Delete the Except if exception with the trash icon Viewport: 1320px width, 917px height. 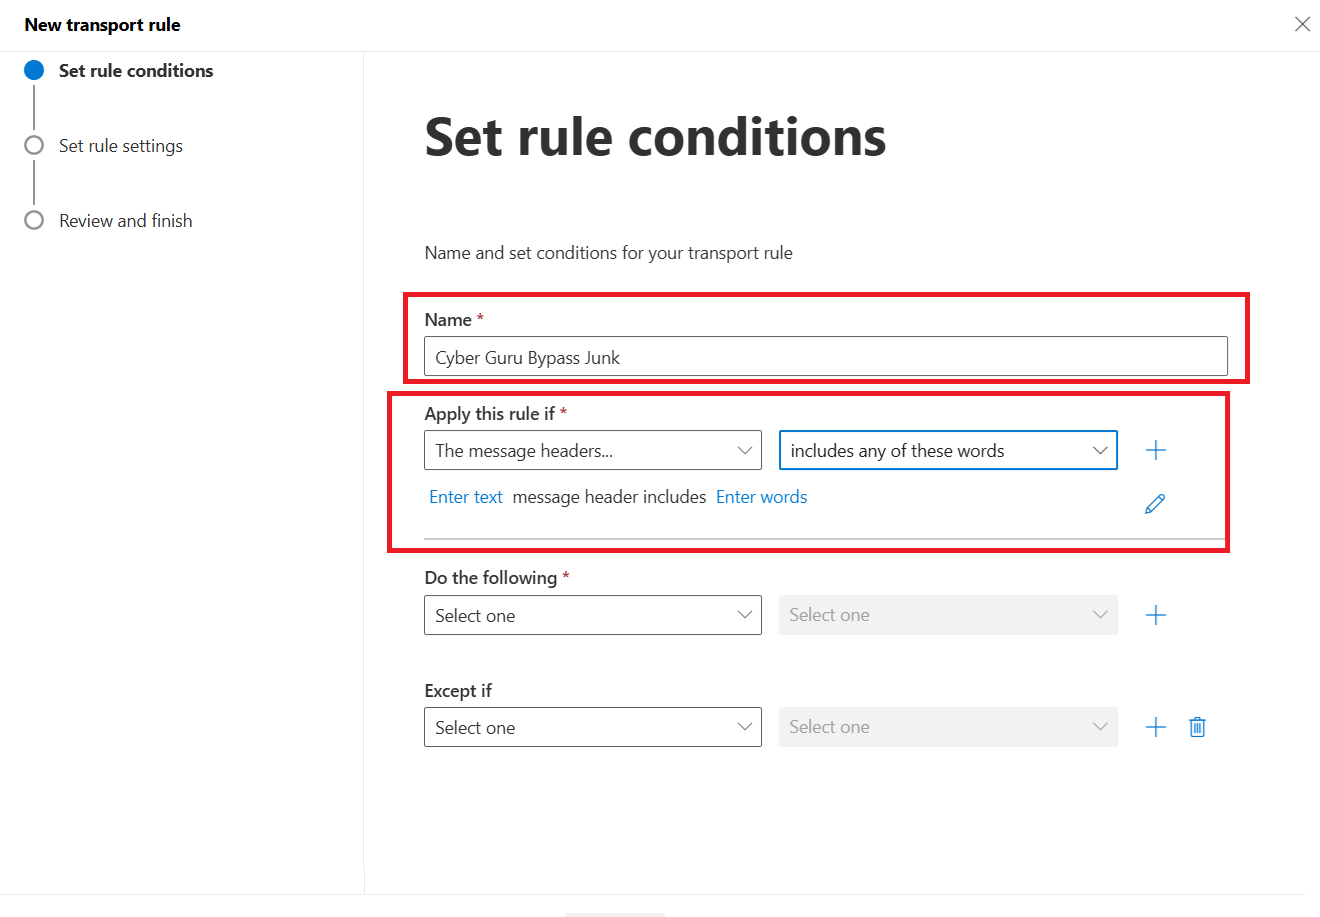point(1197,727)
